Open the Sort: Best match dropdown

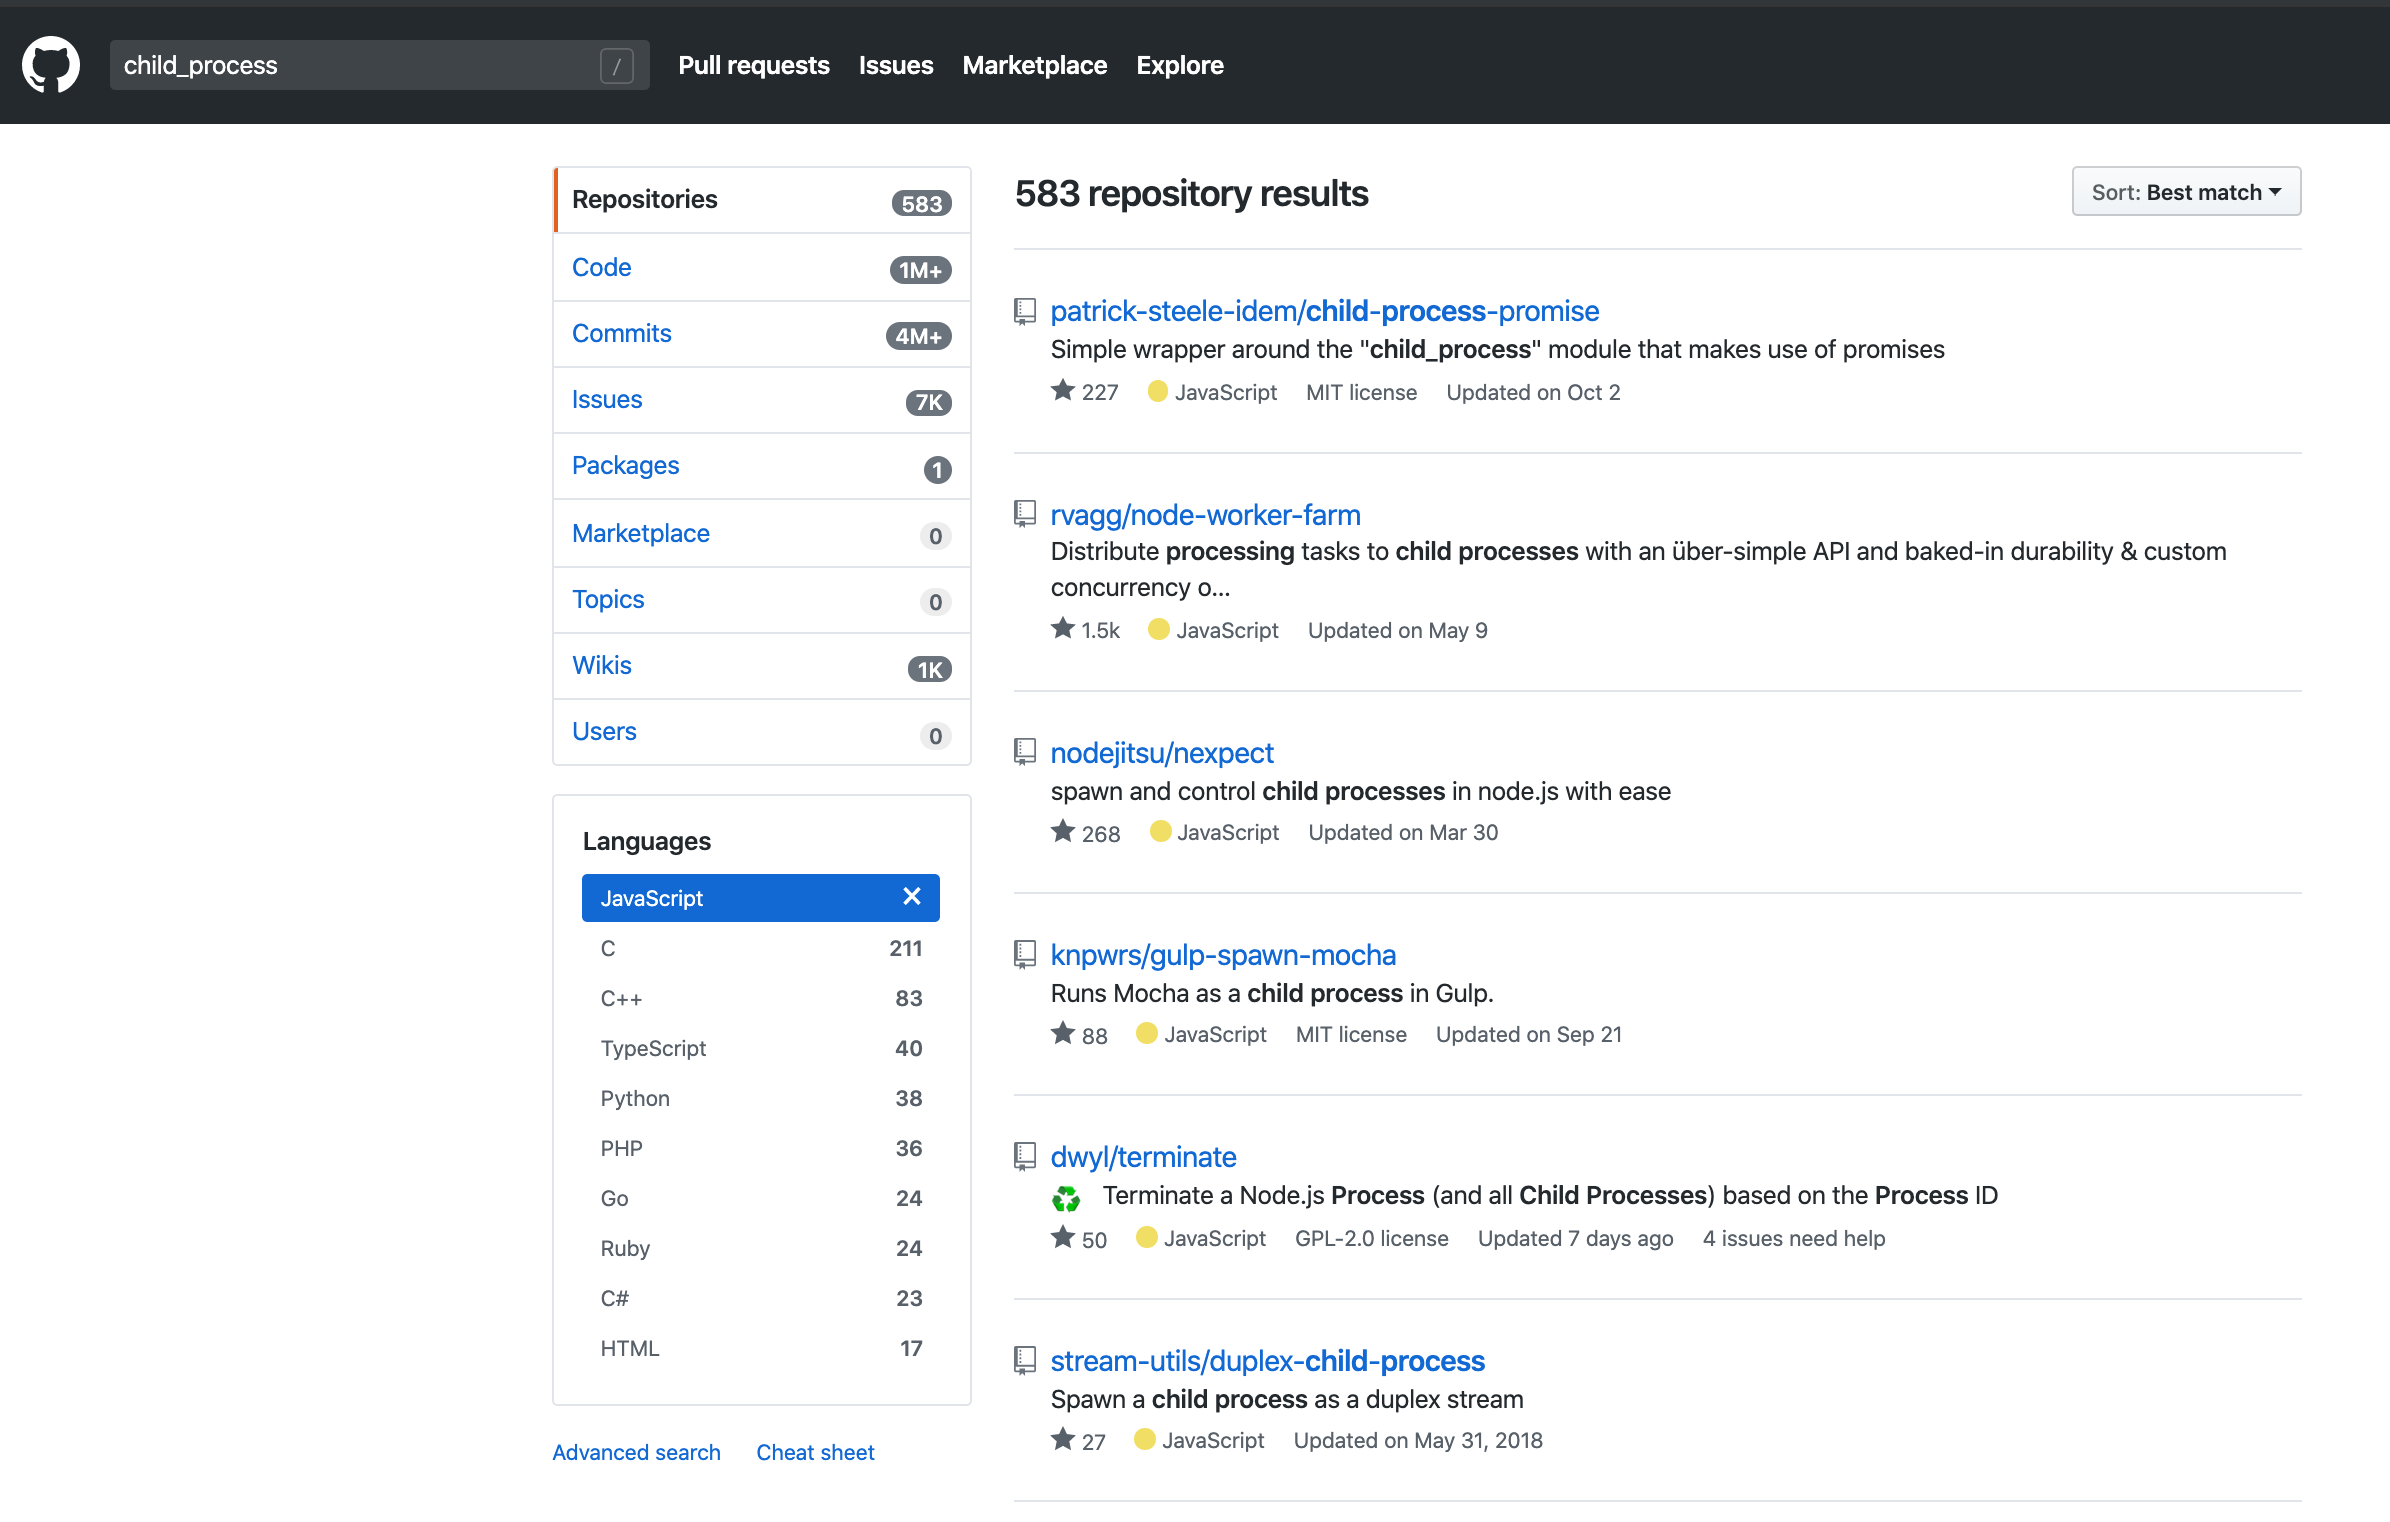click(x=2186, y=192)
